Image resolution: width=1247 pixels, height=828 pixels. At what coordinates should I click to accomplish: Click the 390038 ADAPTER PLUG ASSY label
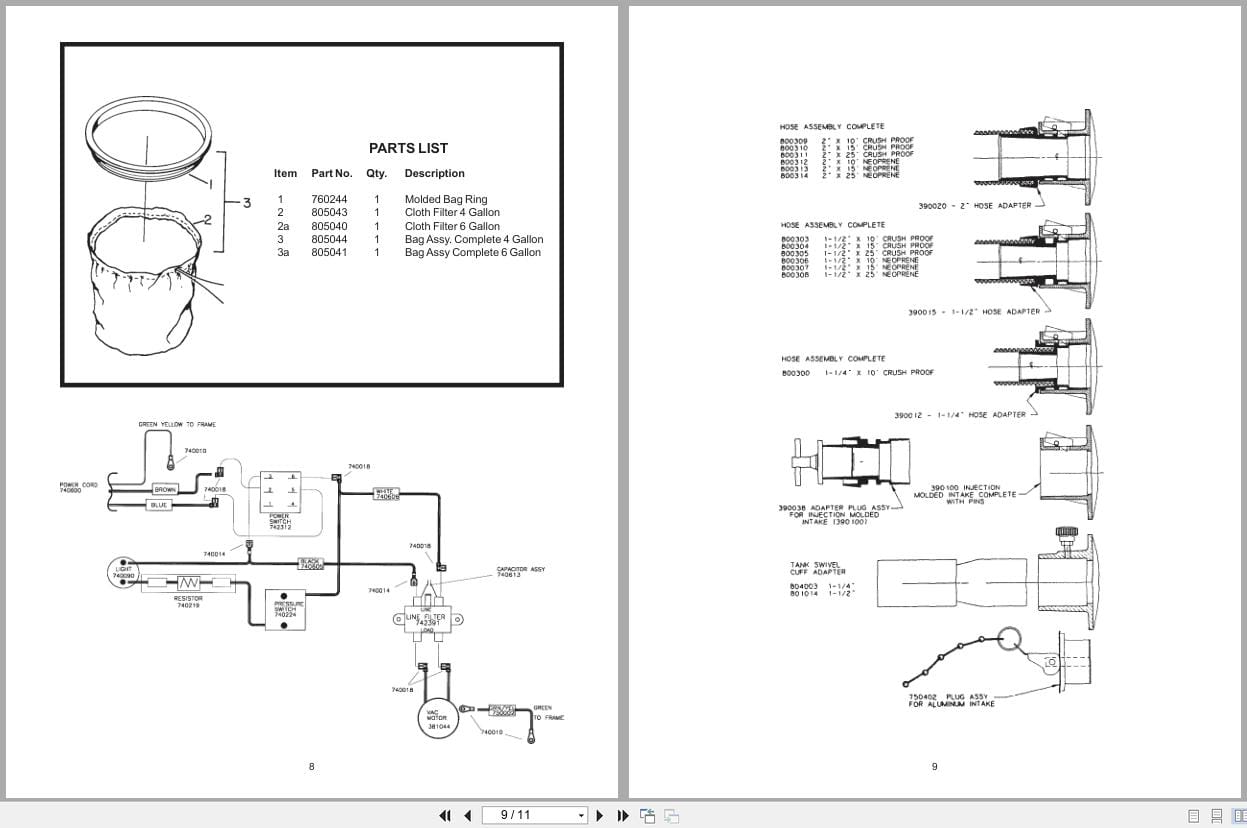tap(834, 514)
